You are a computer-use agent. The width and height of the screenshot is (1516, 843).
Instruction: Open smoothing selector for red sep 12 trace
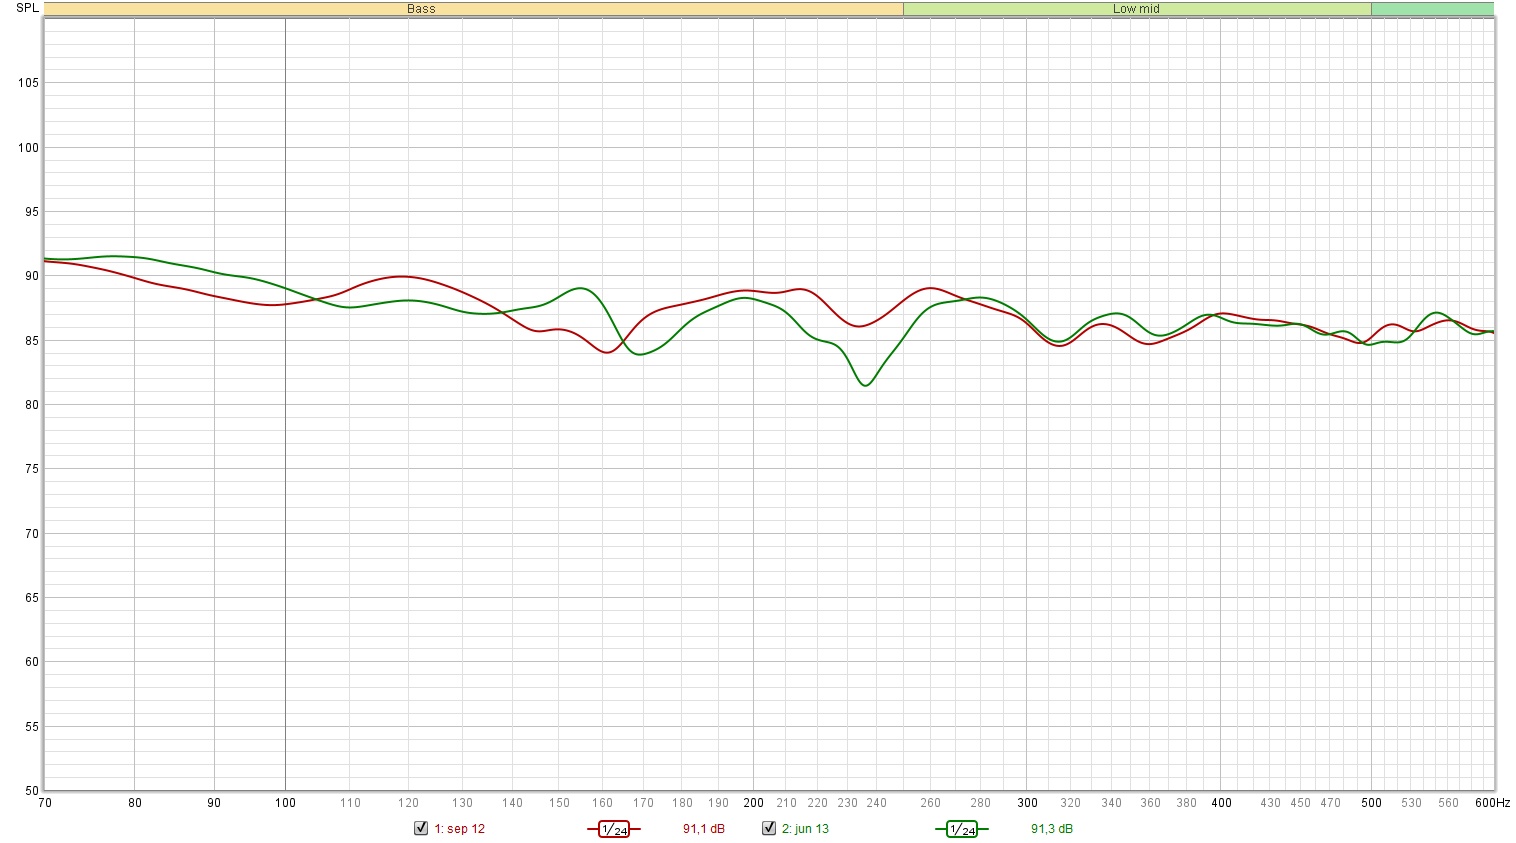click(x=614, y=829)
